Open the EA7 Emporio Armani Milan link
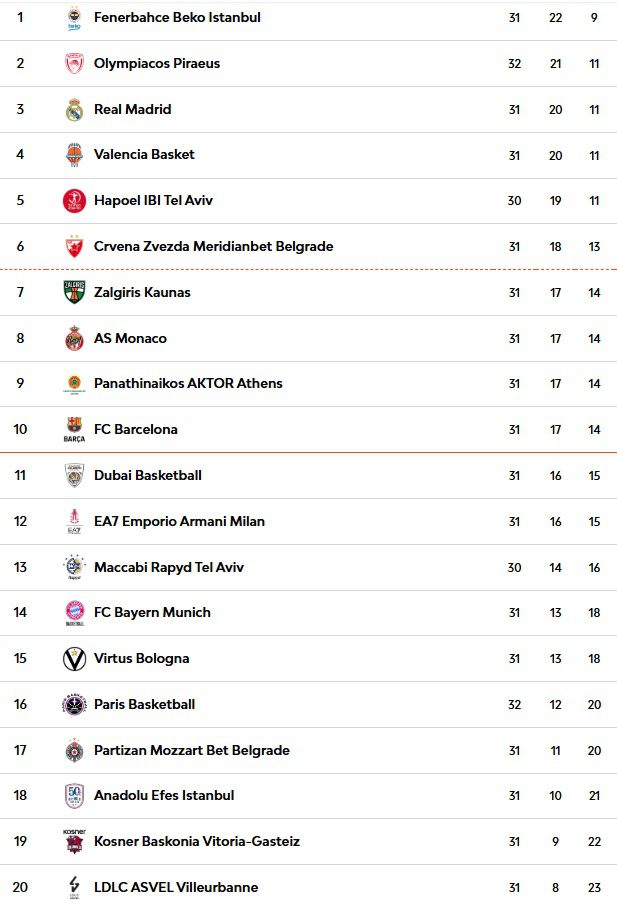 pyautogui.click(x=179, y=521)
